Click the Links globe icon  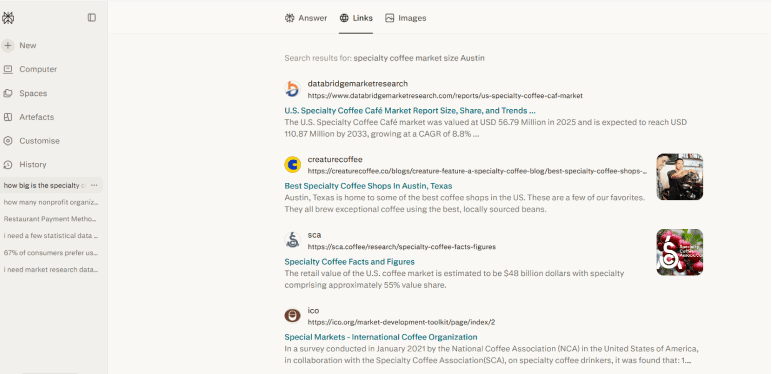point(344,18)
